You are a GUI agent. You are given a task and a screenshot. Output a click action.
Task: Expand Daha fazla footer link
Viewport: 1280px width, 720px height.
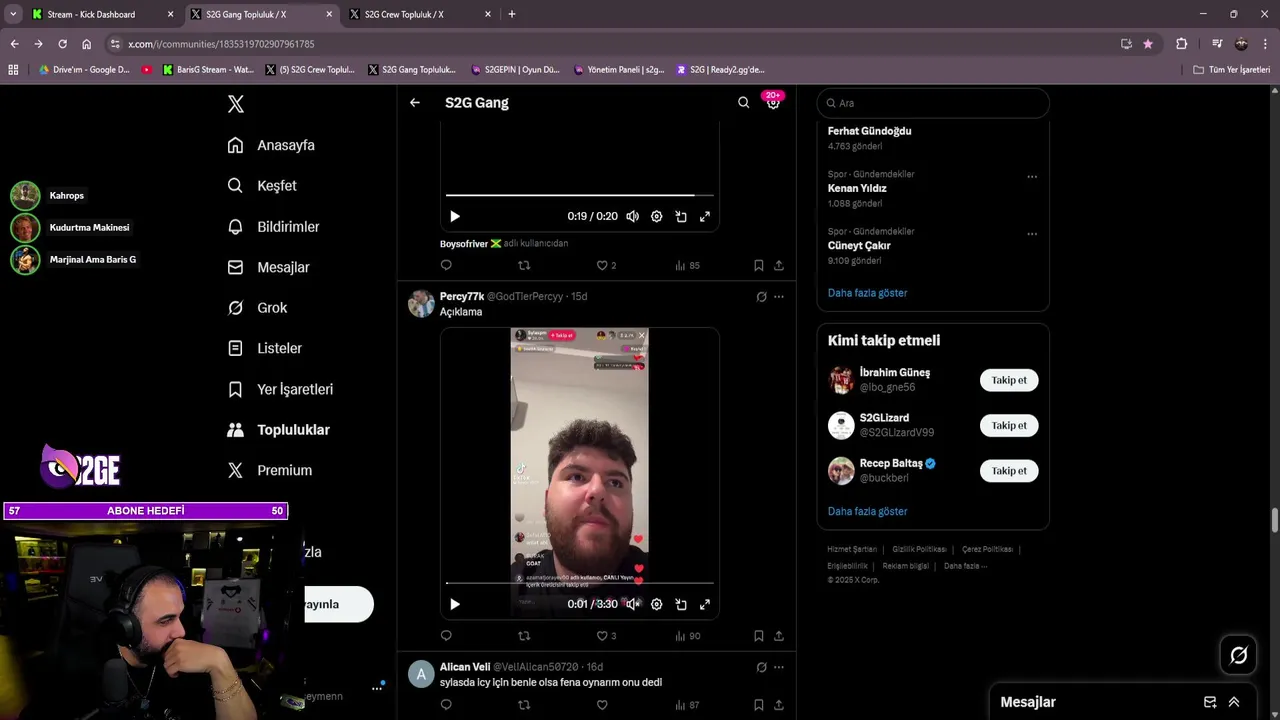(x=965, y=566)
